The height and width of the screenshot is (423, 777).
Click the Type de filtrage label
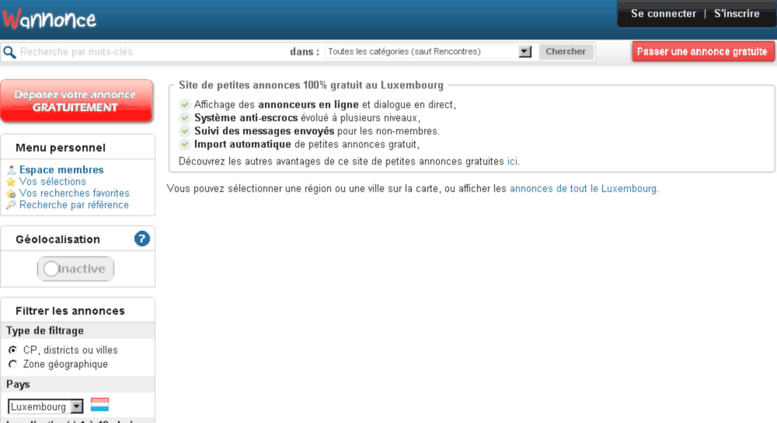45,331
